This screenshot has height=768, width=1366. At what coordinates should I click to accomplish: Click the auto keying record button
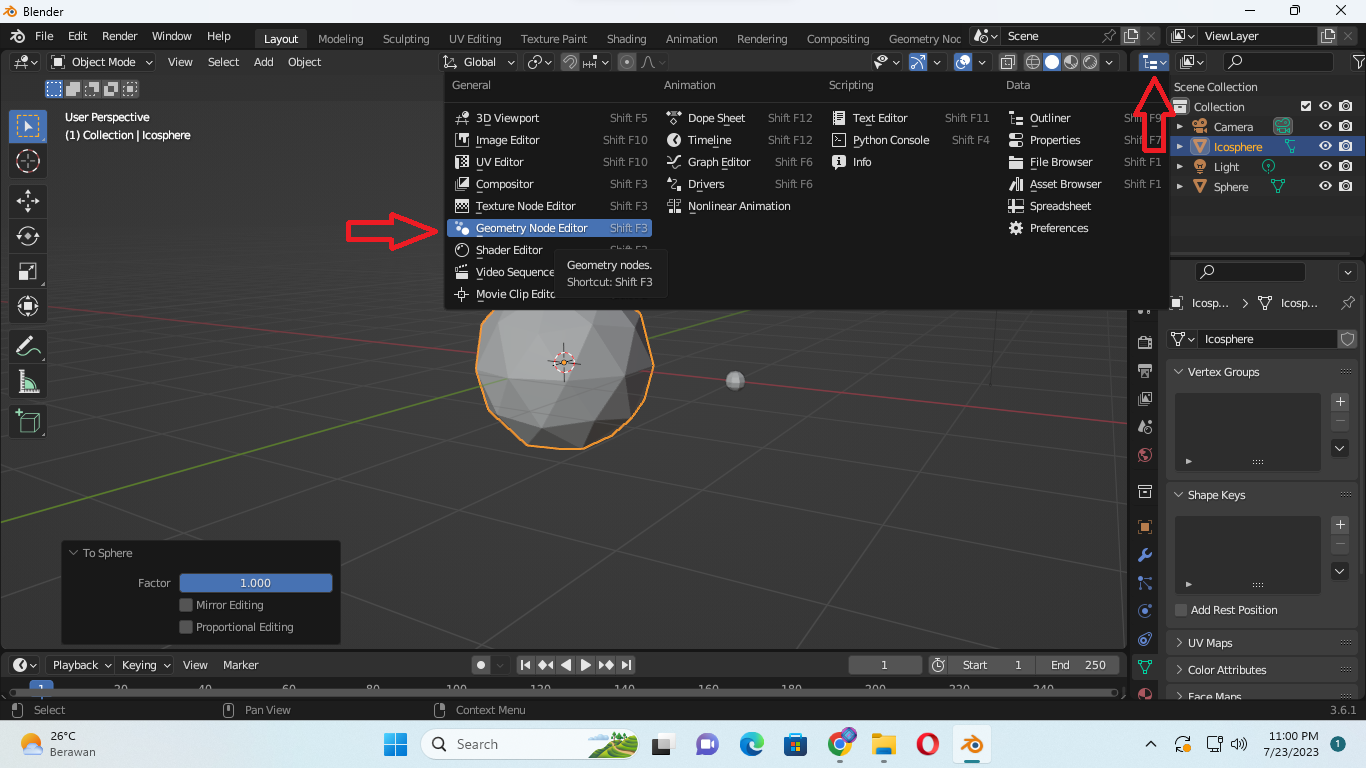click(x=481, y=665)
